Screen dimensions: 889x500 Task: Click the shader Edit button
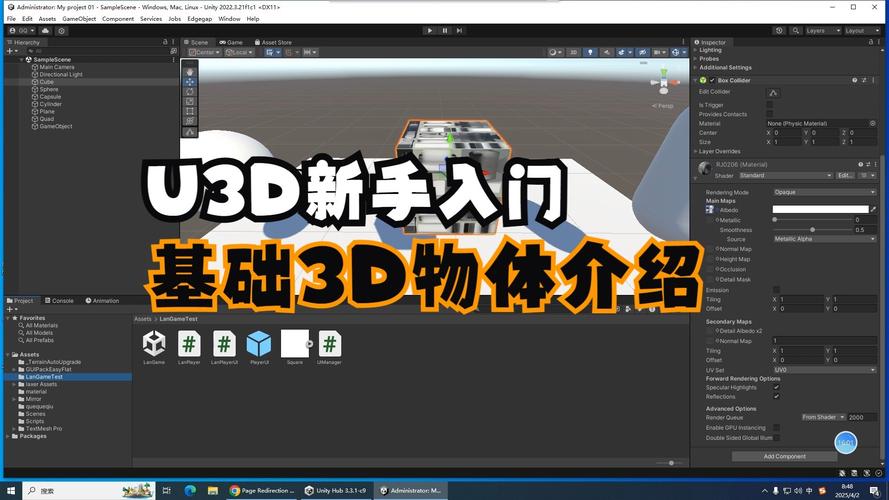pyautogui.click(x=845, y=176)
